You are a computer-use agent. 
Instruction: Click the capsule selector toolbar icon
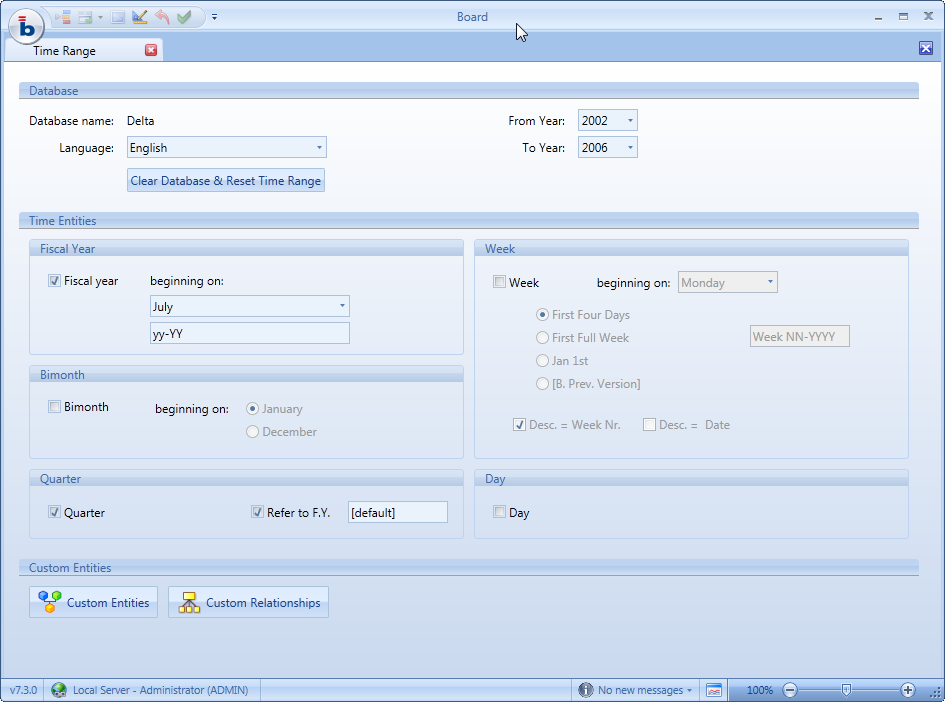(63, 17)
